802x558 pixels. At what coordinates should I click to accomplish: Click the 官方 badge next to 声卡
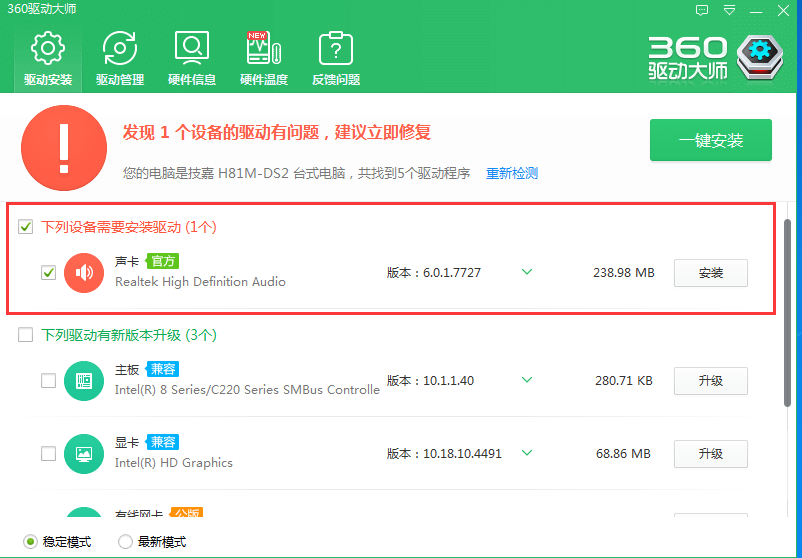click(163, 261)
